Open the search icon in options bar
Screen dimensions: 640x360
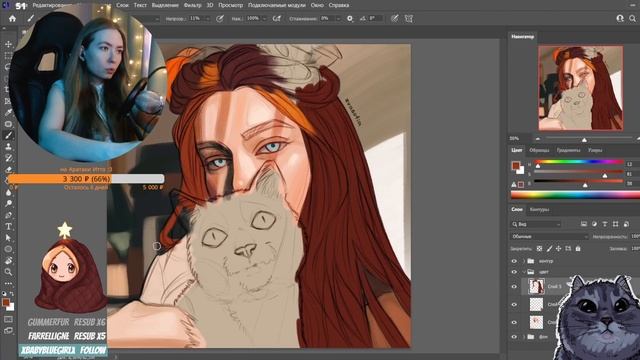point(632,19)
